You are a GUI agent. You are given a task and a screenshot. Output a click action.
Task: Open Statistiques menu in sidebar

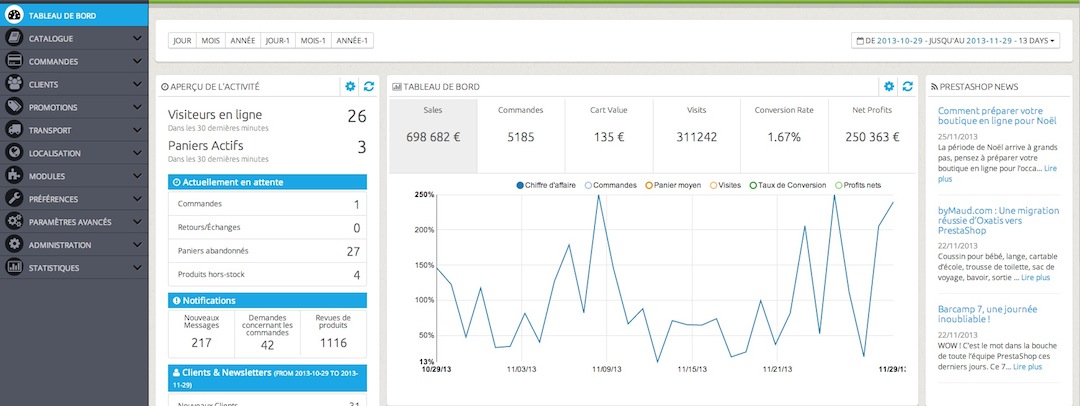pyautogui.click(x=74, y=267)
